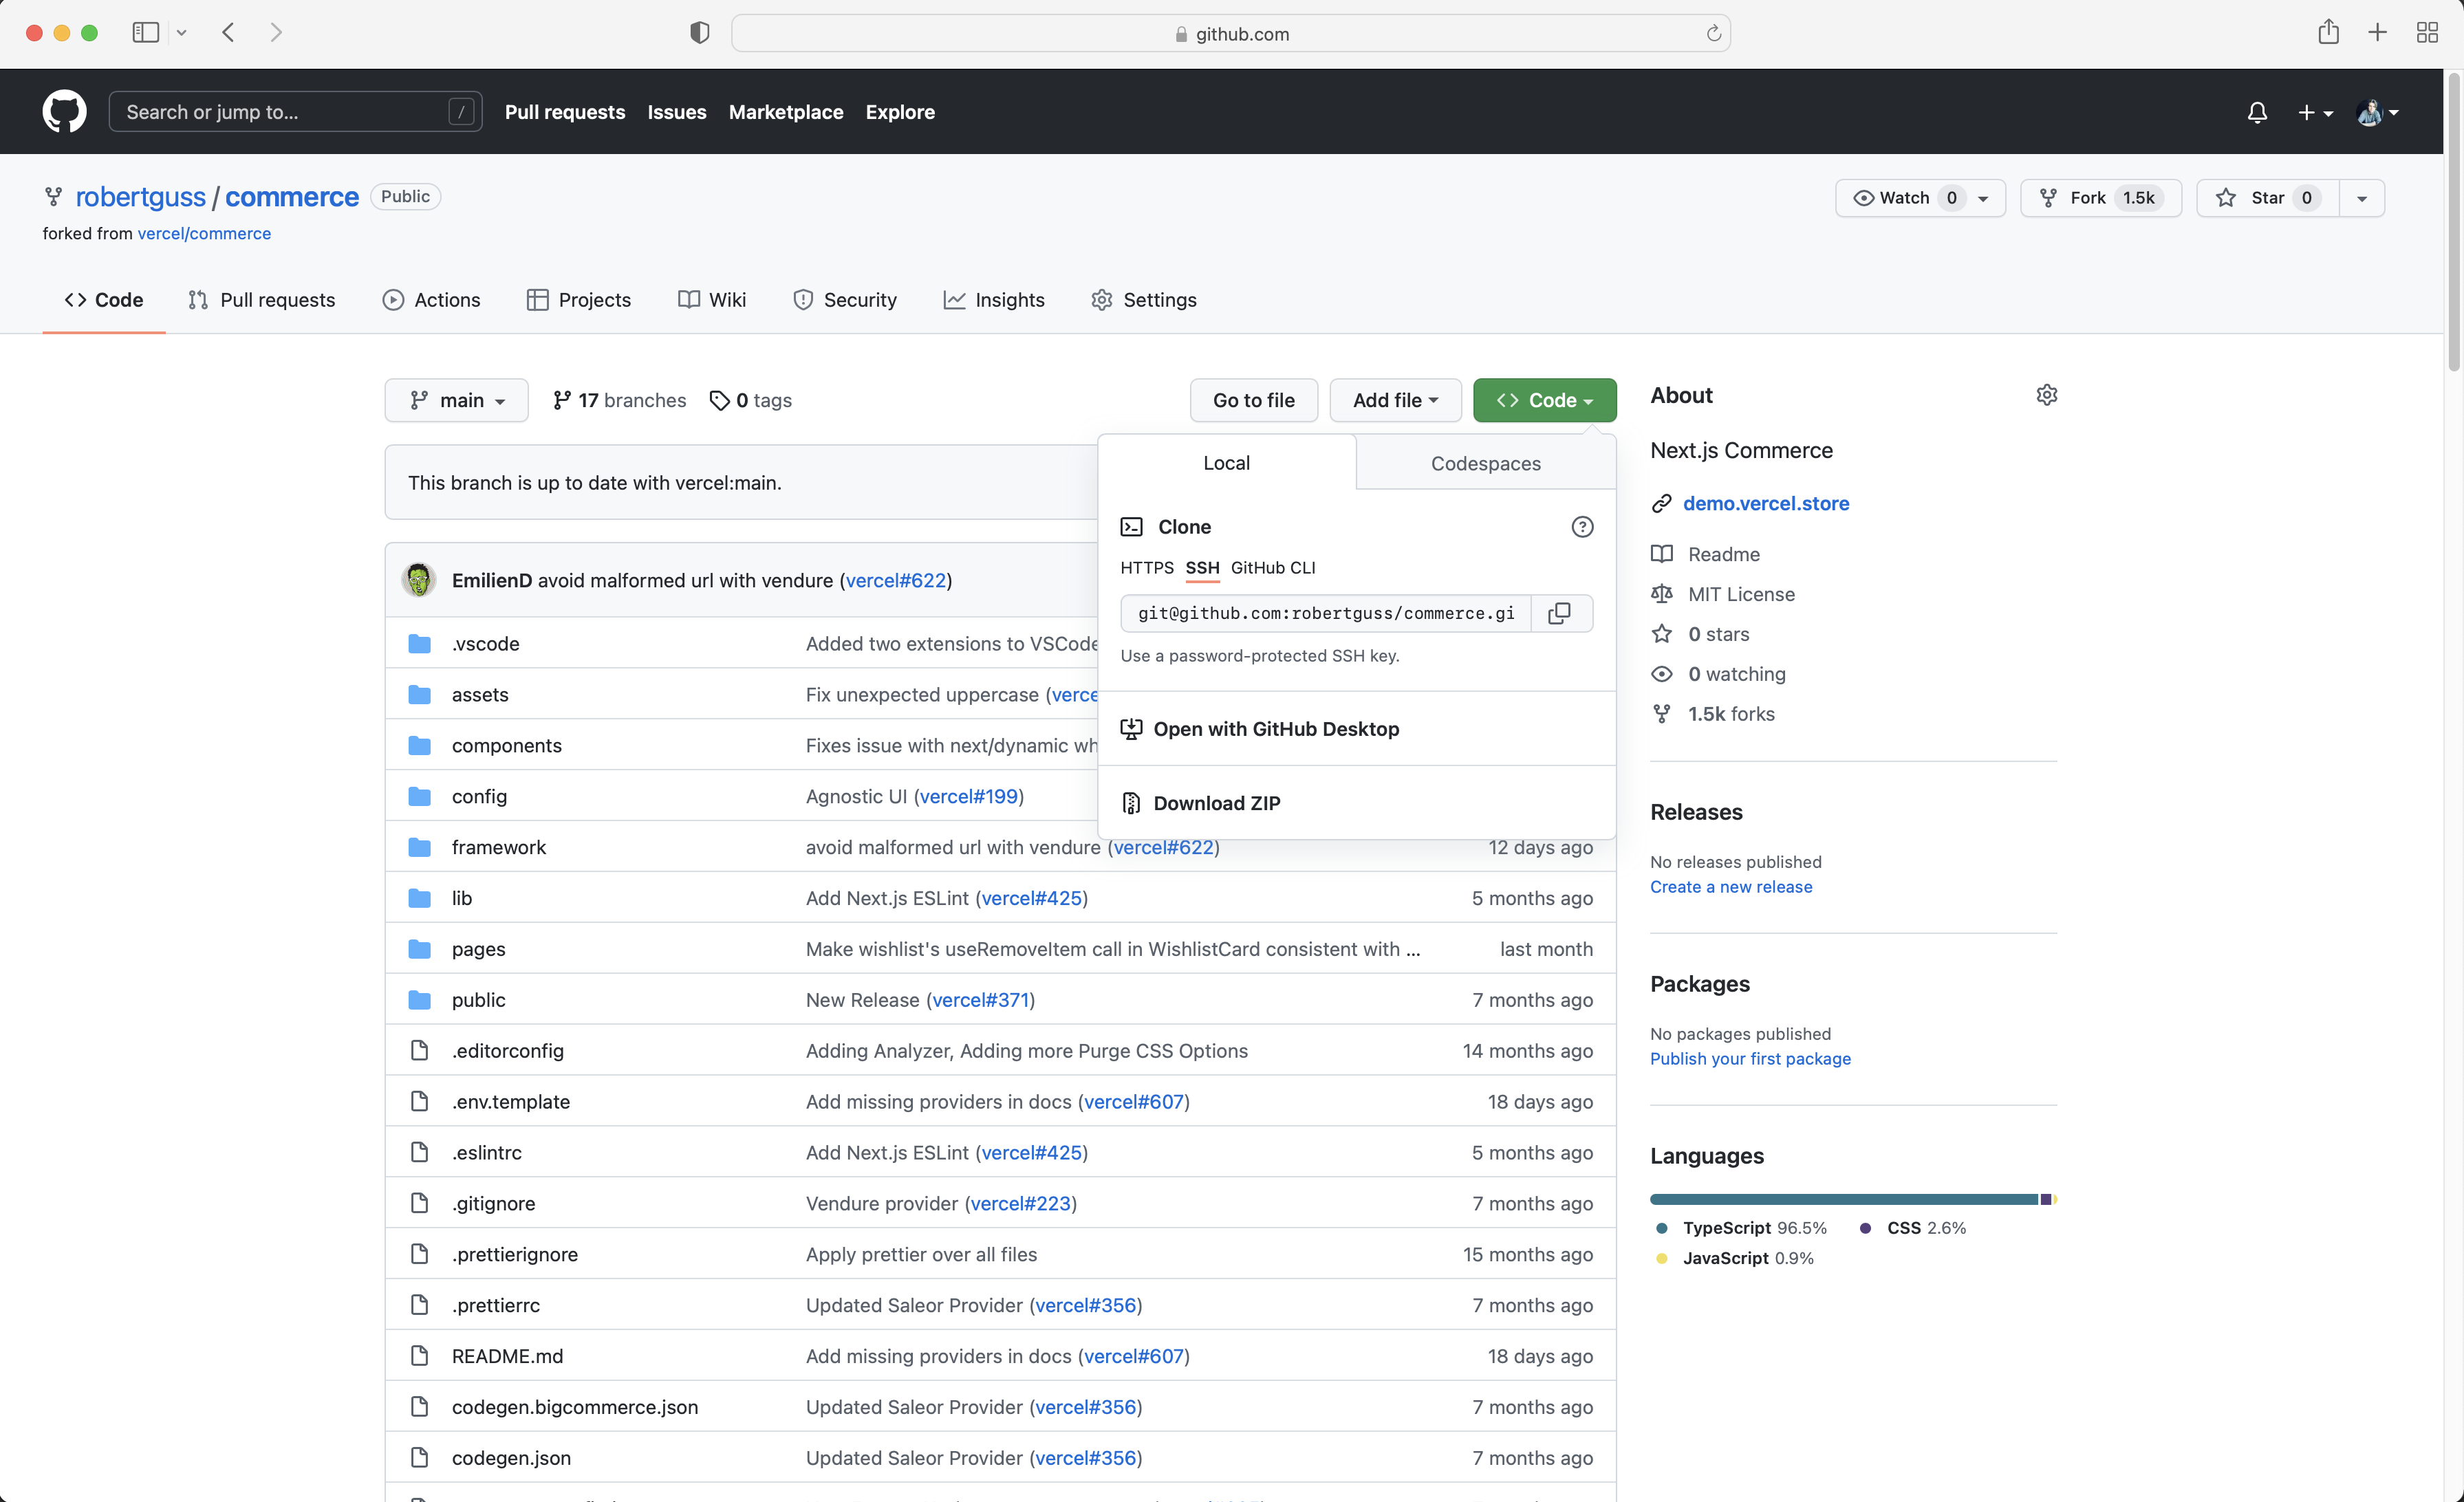
Task: Select the SSH clone option
Action: (x=1202, y=568)
